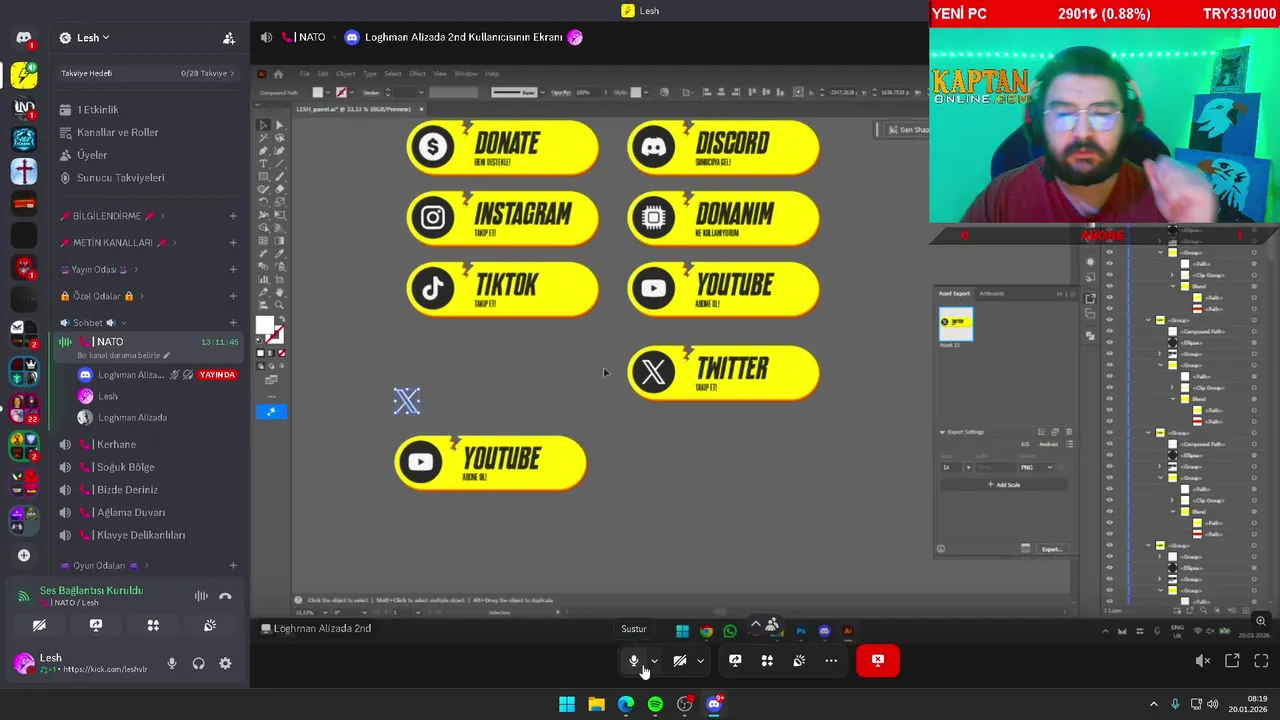The width and height of the screenshot is (1280, 720).
Task: Click Illustrator fill color swatch in toolbar
Action: pyautogui.click(x=265, y=325)
